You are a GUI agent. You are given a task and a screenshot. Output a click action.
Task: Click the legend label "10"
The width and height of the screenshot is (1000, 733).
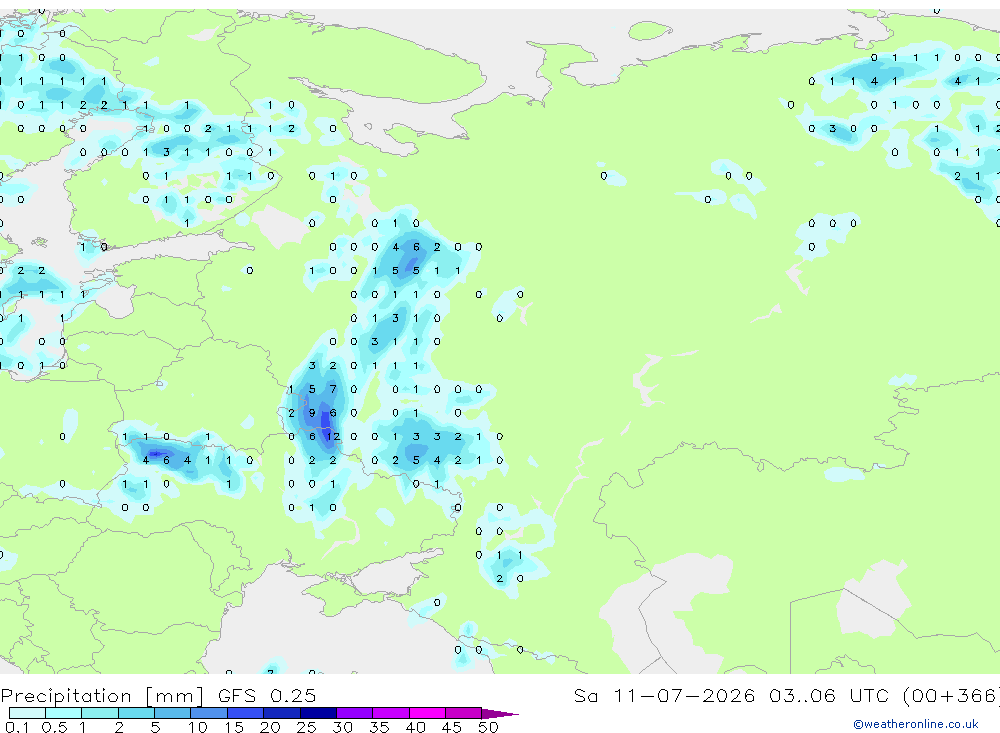pos(198,727)
